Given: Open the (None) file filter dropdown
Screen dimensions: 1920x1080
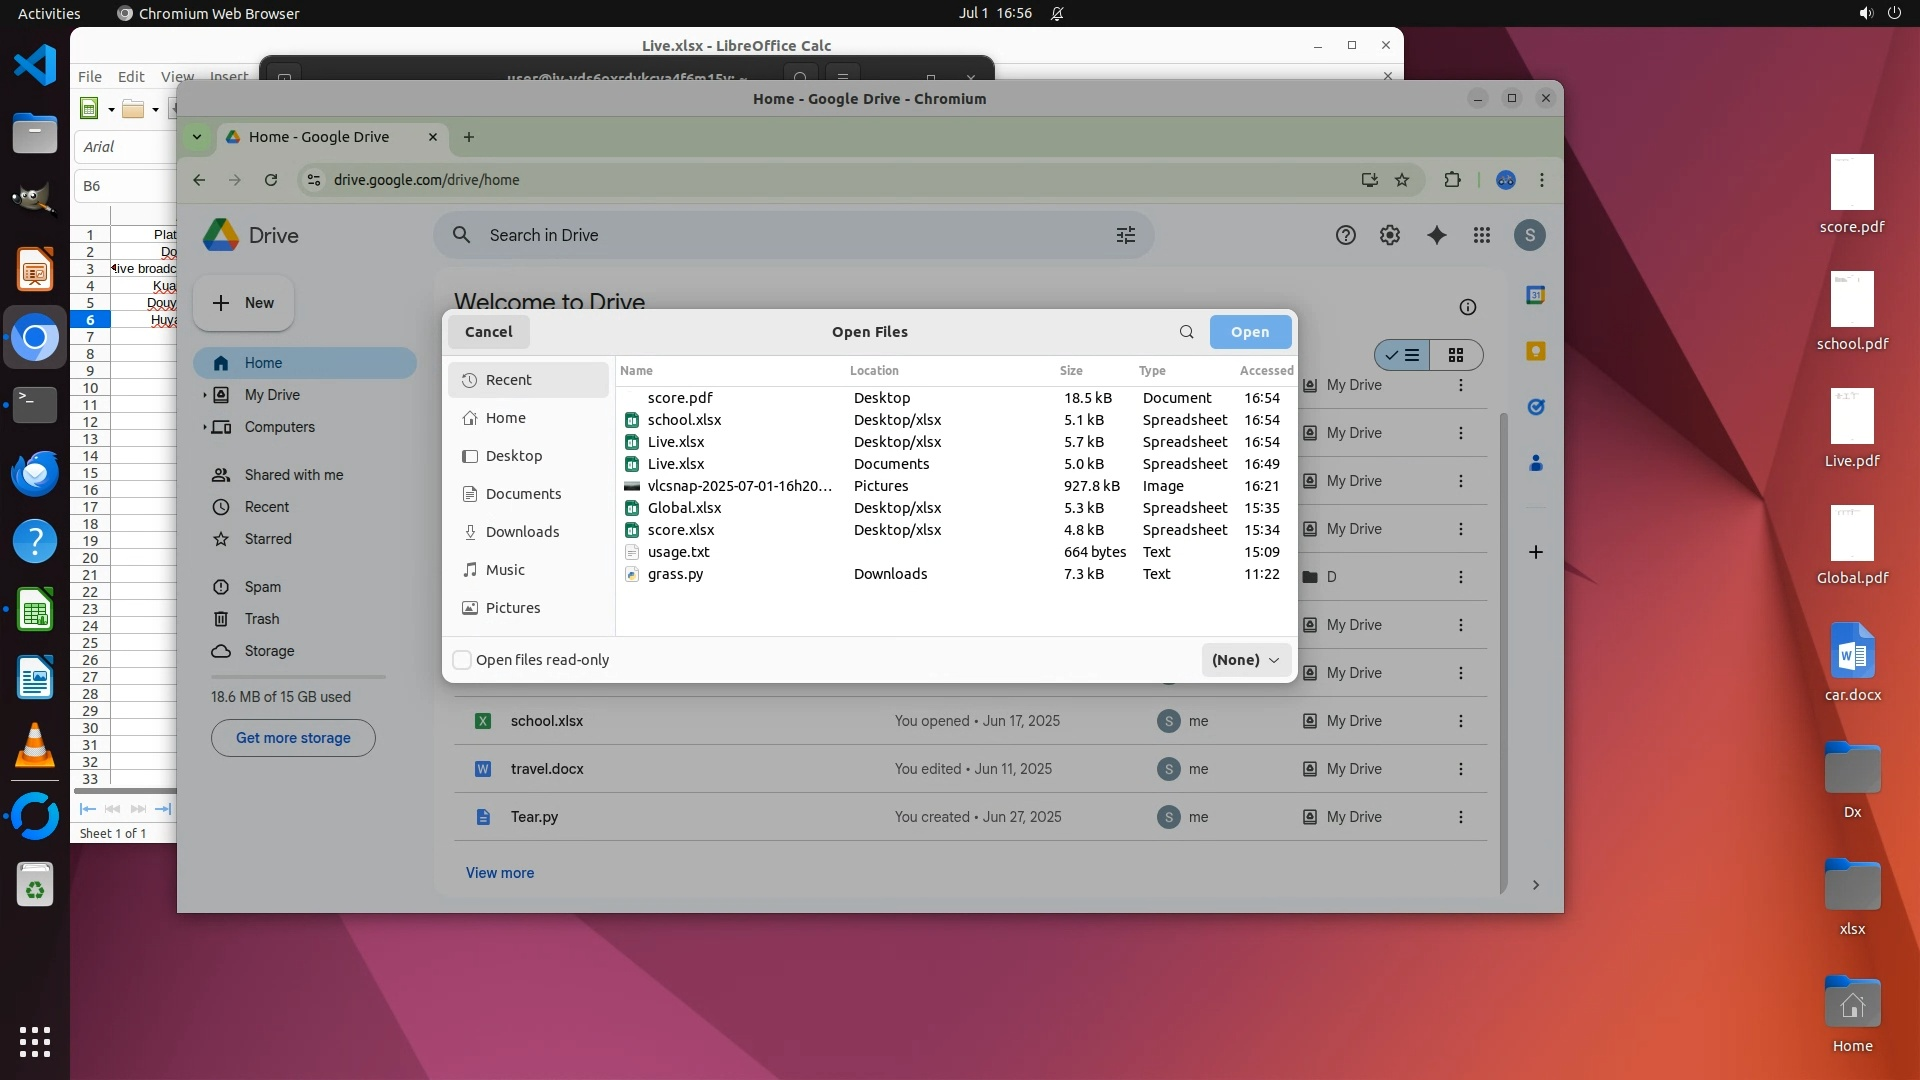Looking at the screenshot, I should (x=1246, y=660).
